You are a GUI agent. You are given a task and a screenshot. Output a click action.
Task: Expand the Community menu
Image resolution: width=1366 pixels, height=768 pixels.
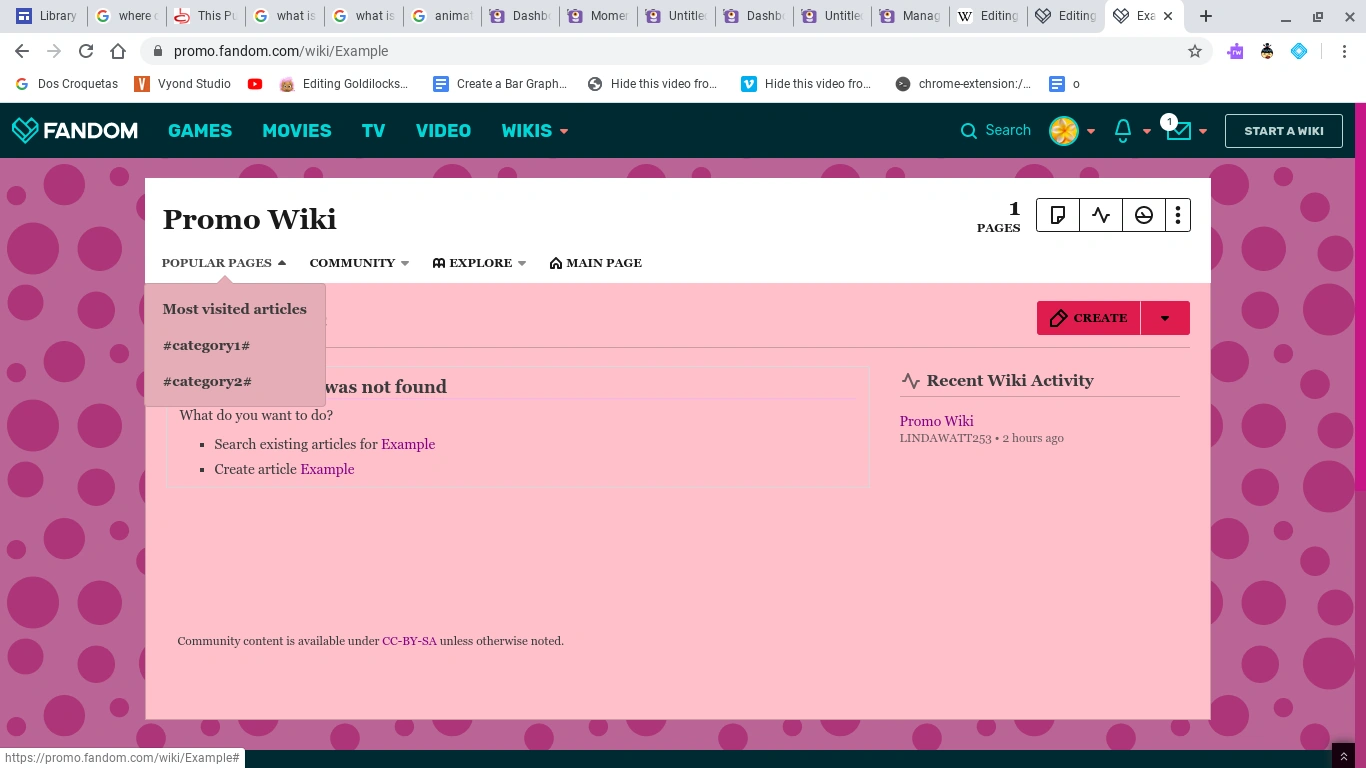(x=359, y=263)
